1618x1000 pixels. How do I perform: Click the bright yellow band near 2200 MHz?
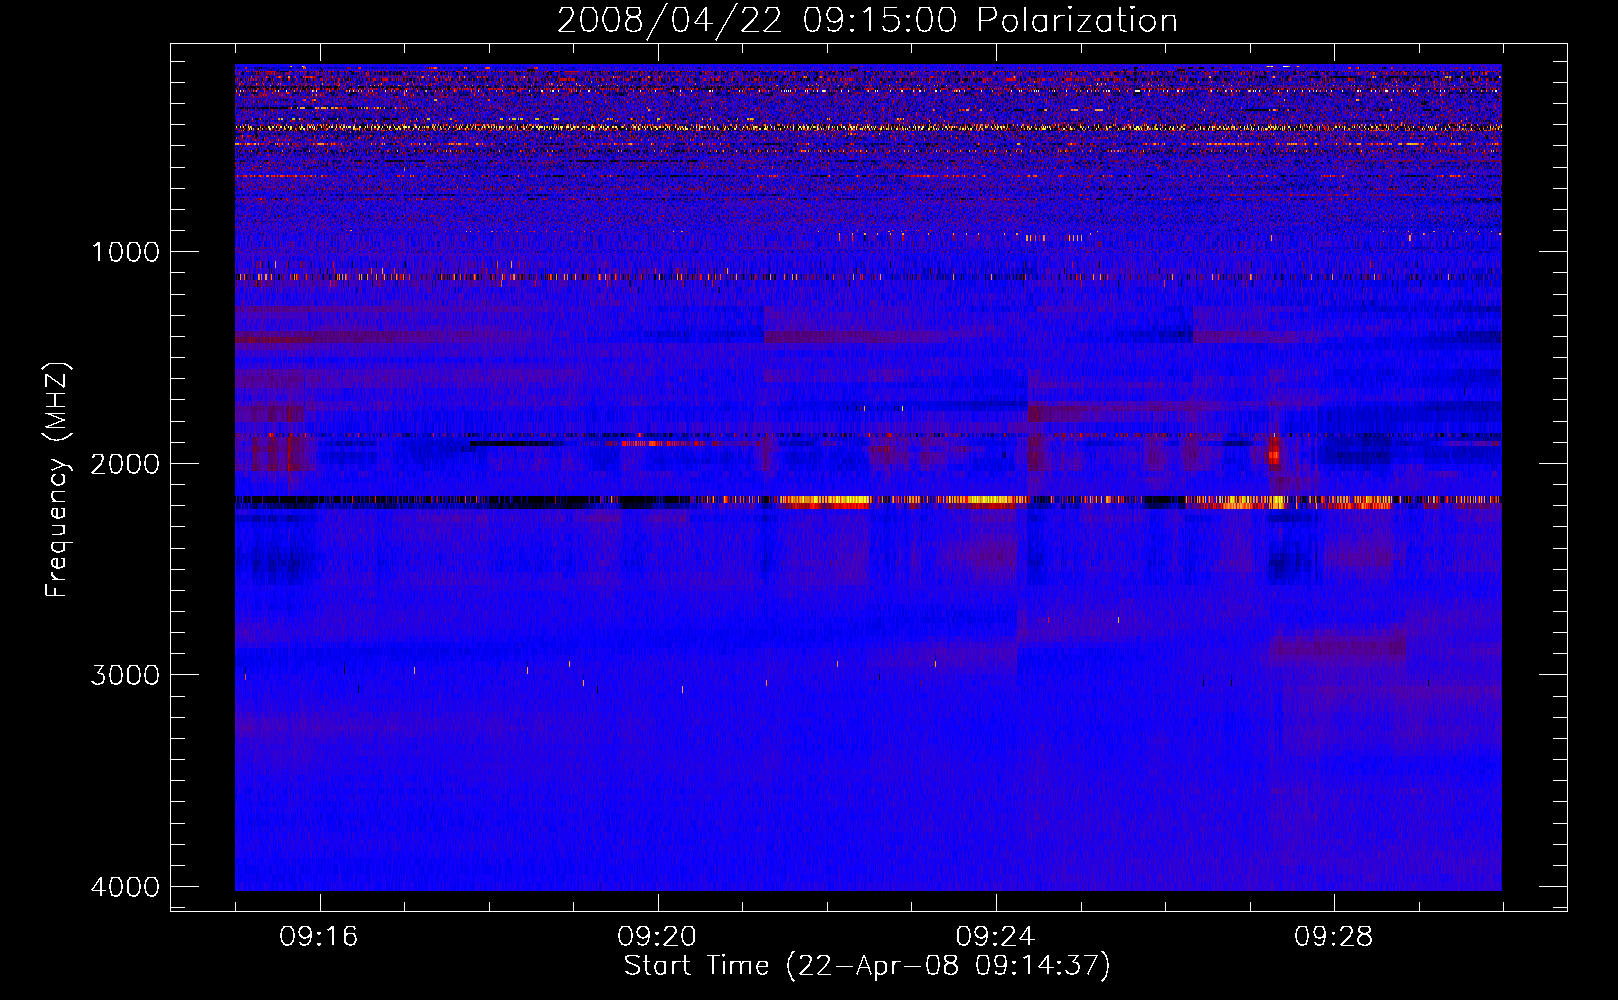868,501
